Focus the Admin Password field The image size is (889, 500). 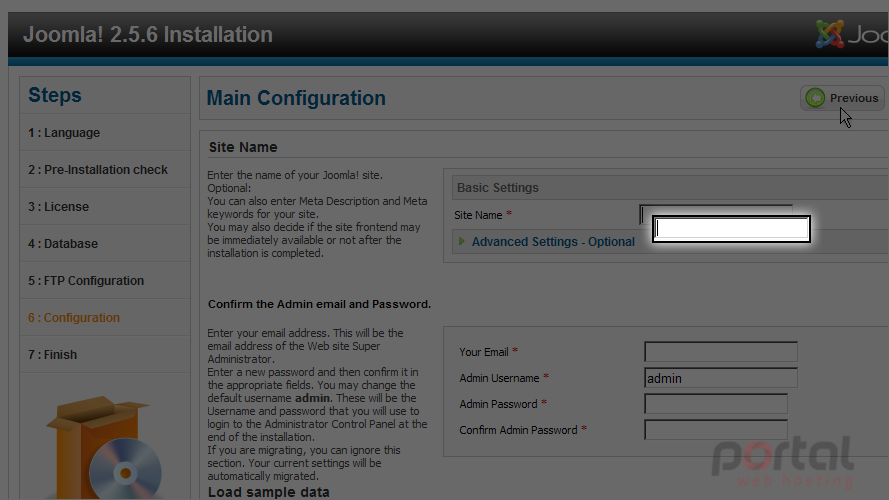[x=716, y=404]
